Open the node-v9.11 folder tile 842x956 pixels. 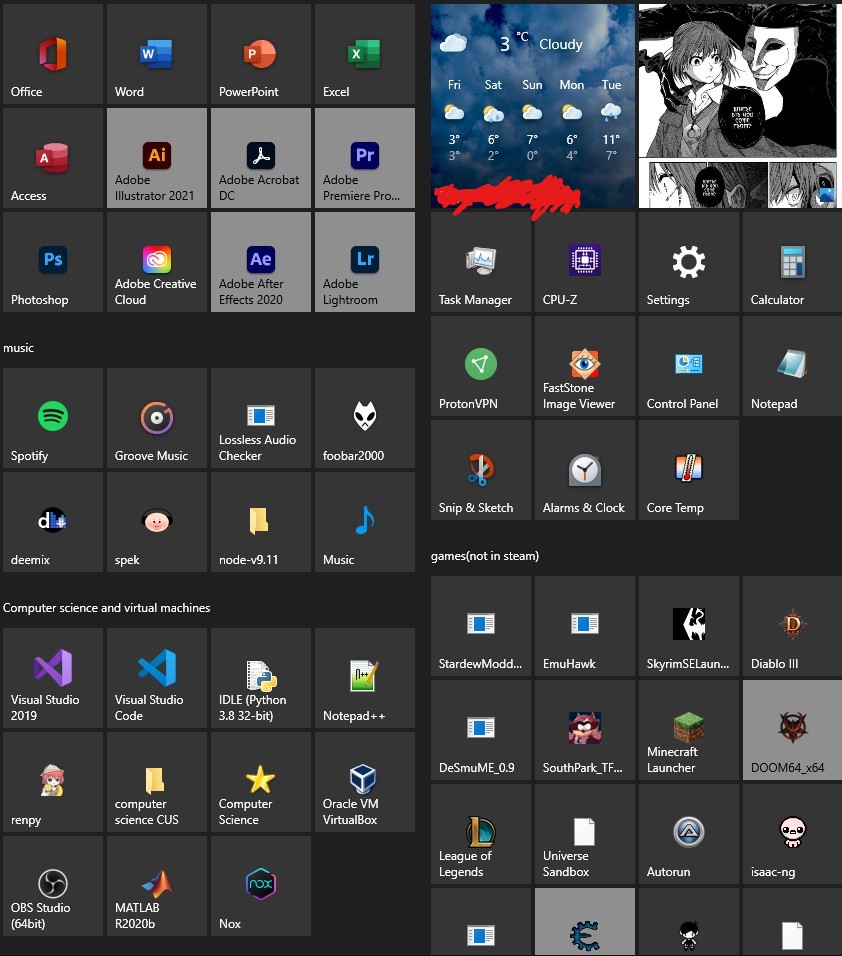point(261,522)
